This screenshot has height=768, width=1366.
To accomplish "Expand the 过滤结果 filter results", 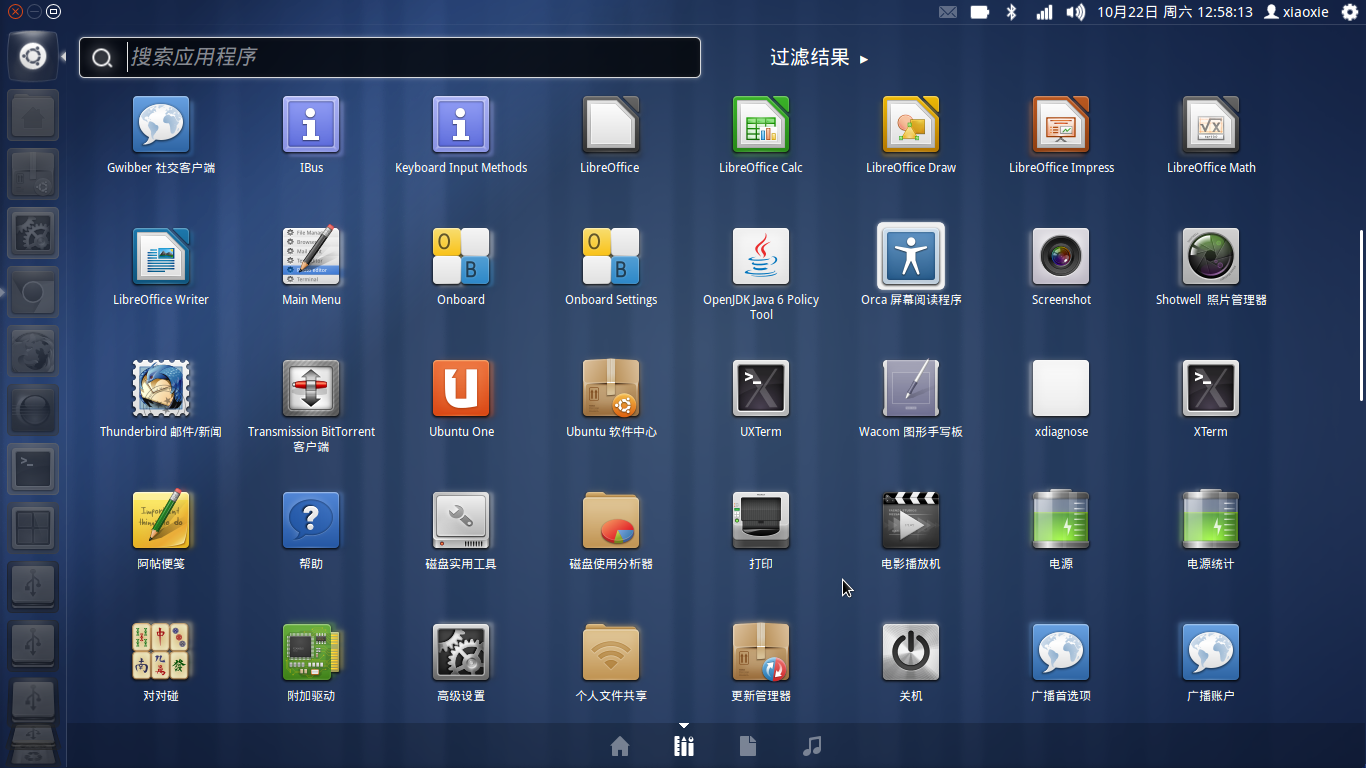I will (x=819, y=58).
